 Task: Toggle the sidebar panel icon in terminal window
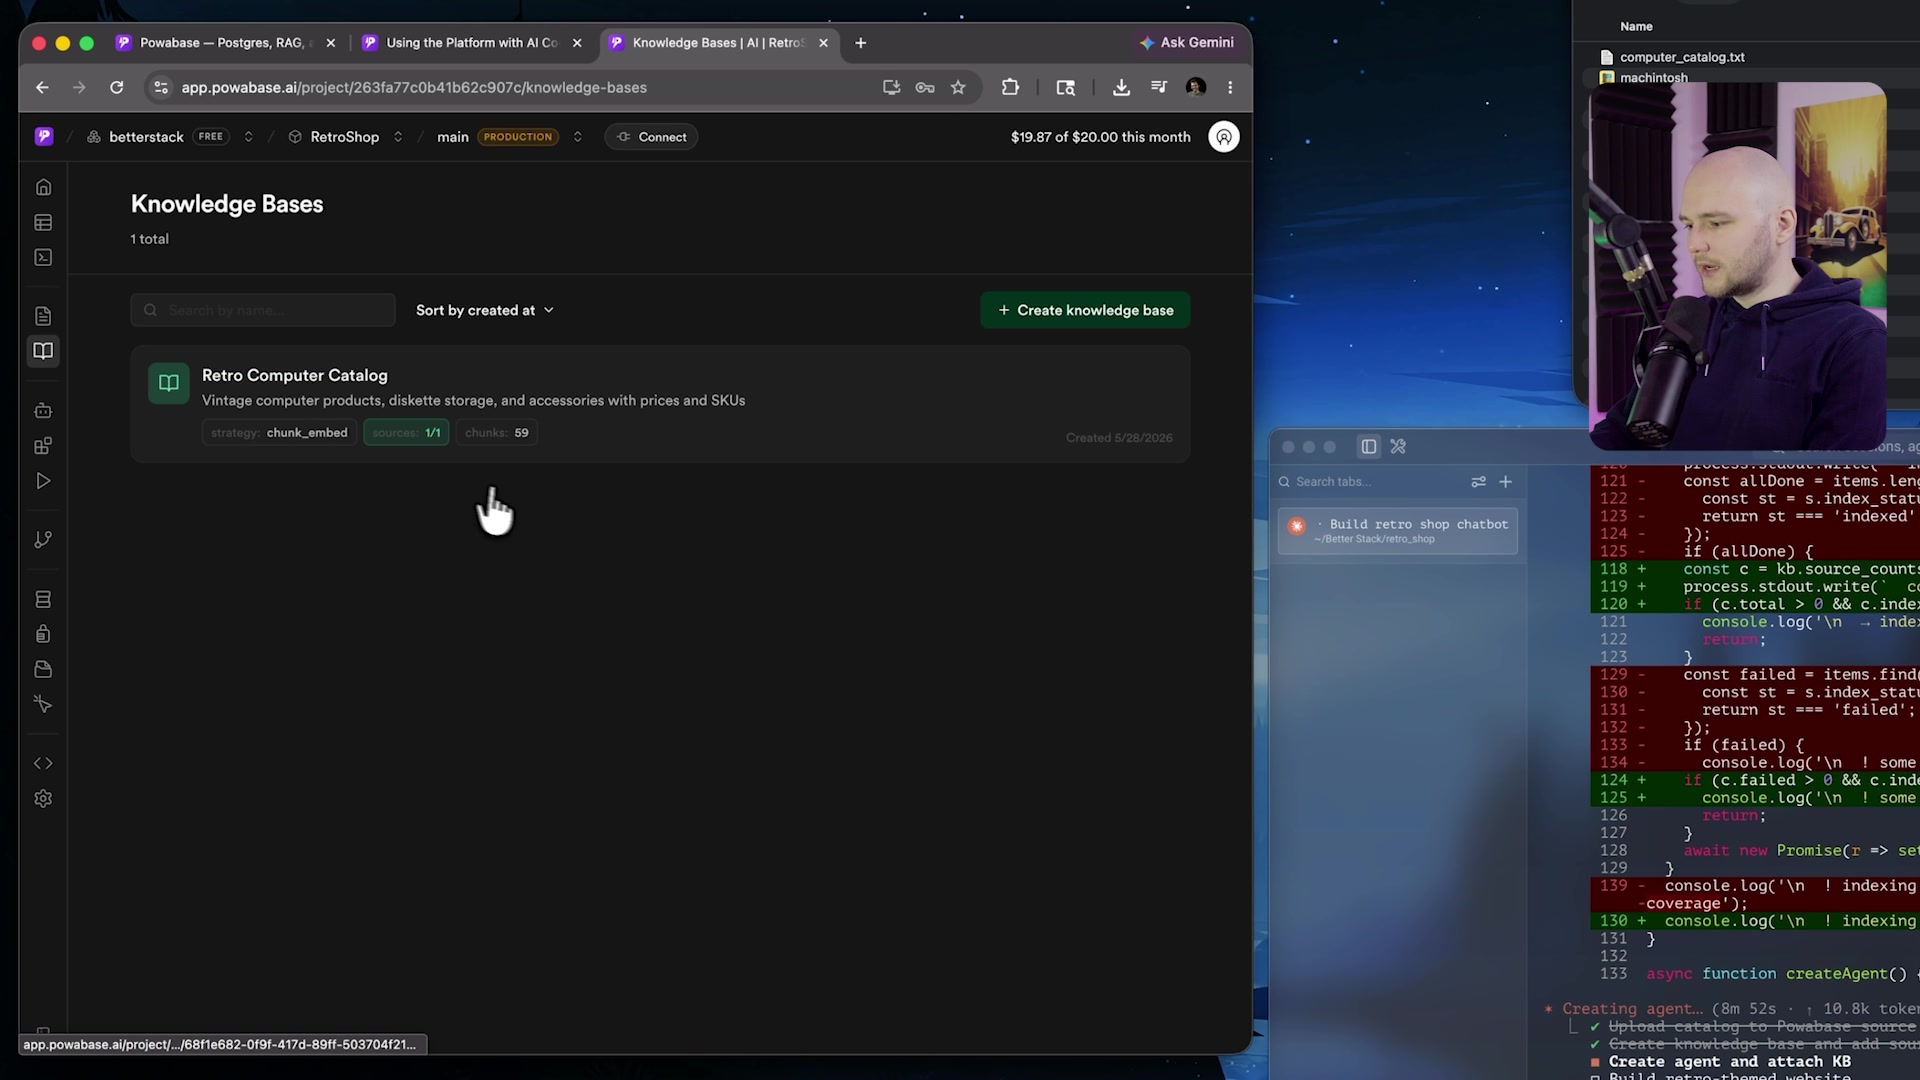click(1369, 446)
